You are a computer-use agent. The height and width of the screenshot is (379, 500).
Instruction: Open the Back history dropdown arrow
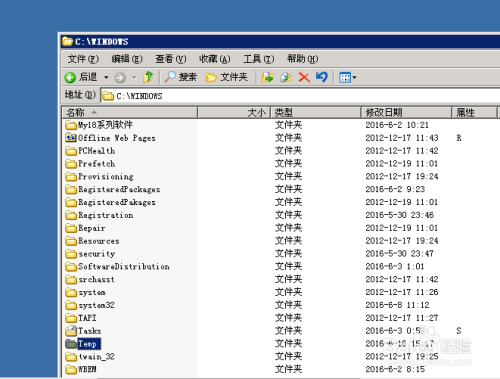coord(106,77)
